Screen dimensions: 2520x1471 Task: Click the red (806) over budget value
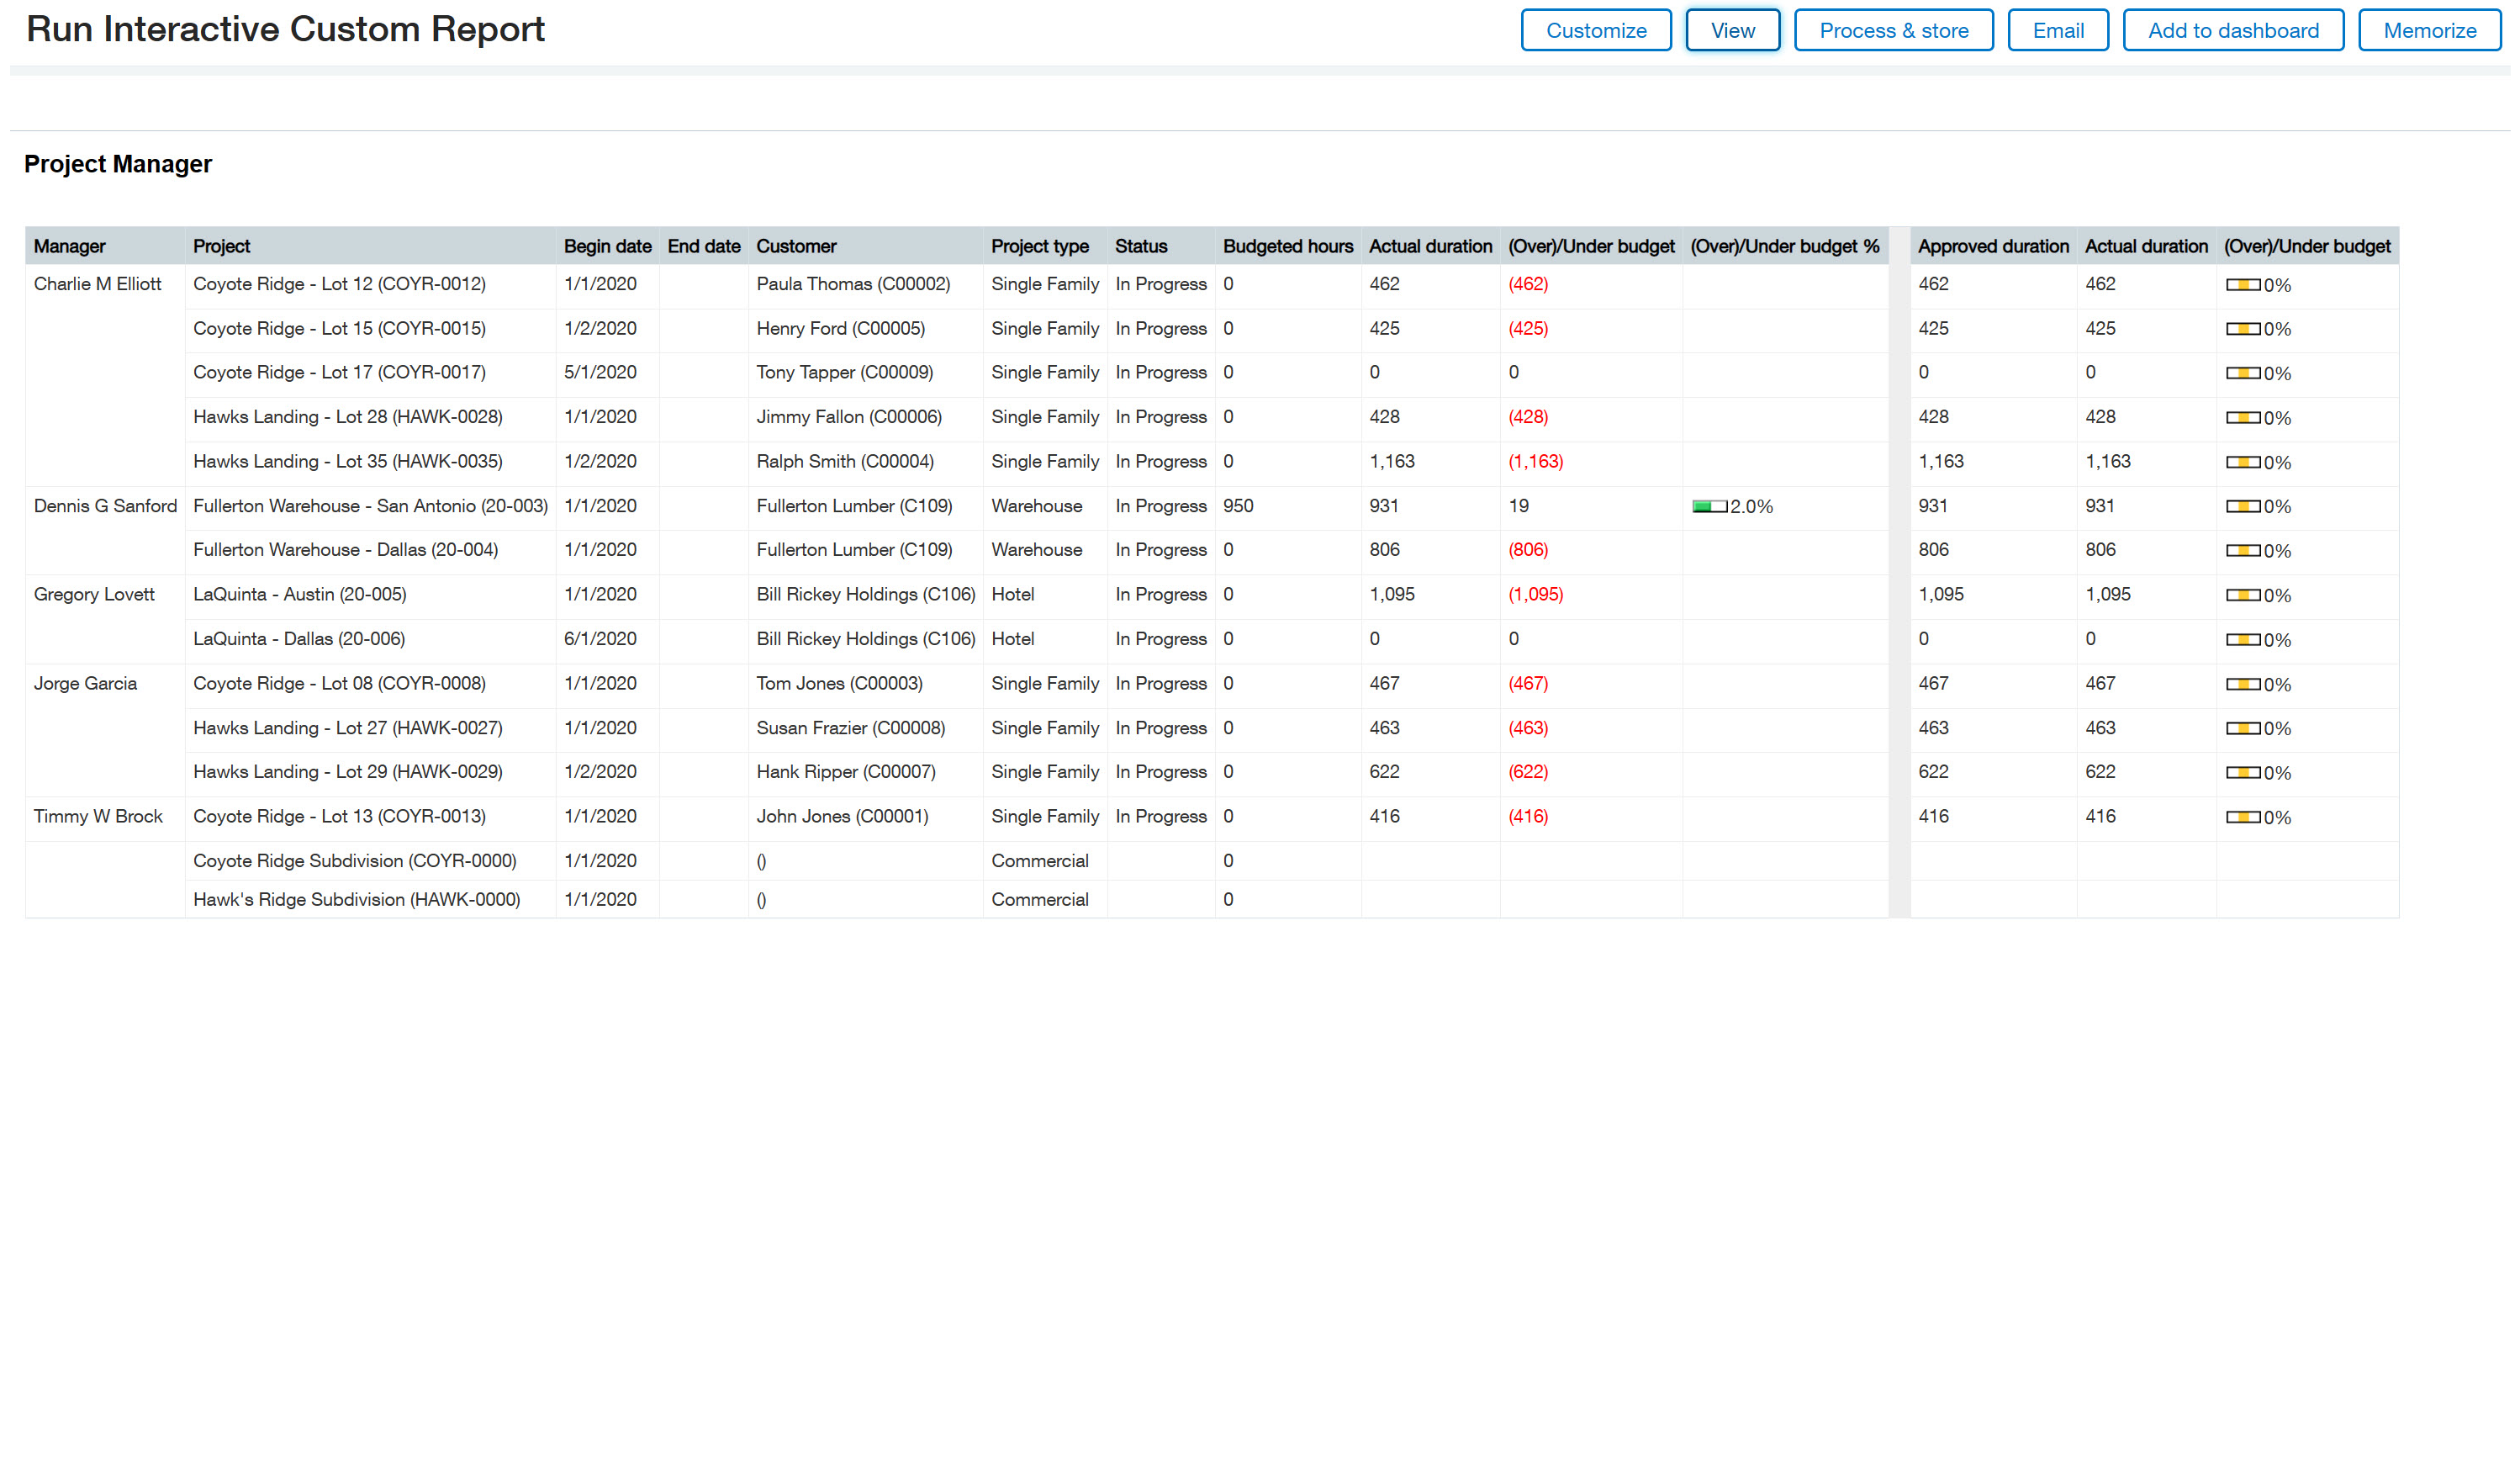point(1527,550)
